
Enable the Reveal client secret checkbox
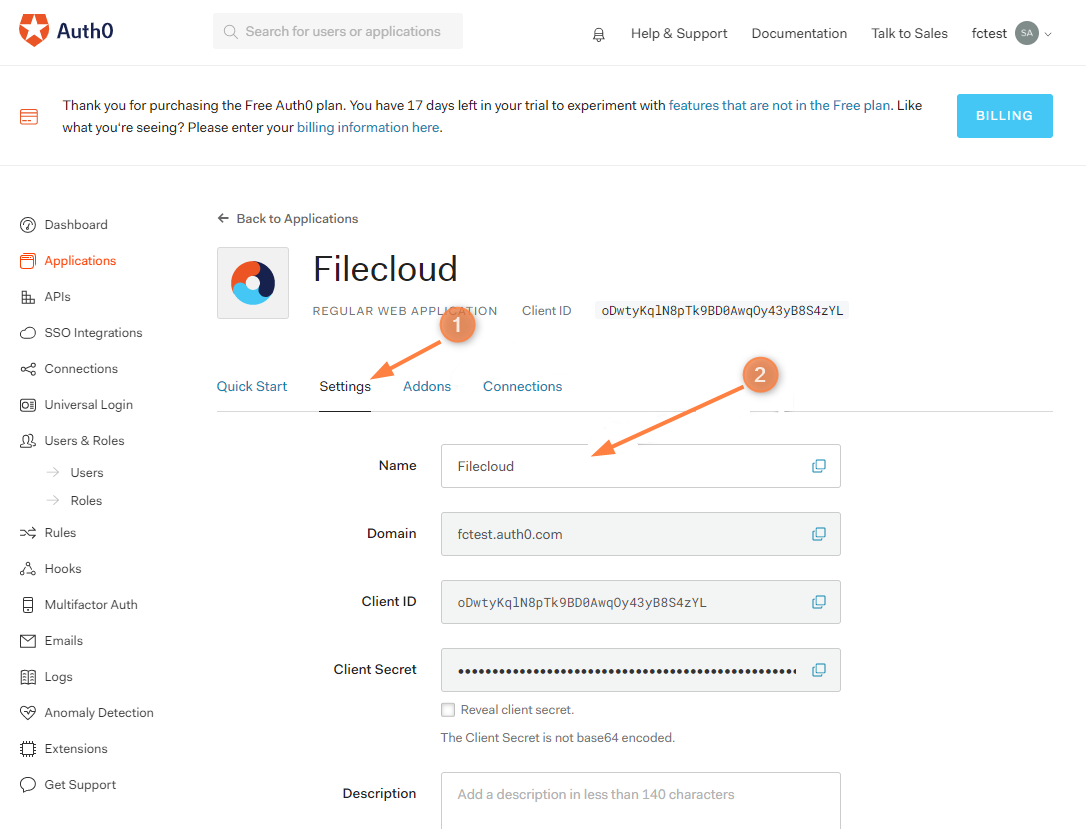(x=448, y=709)
